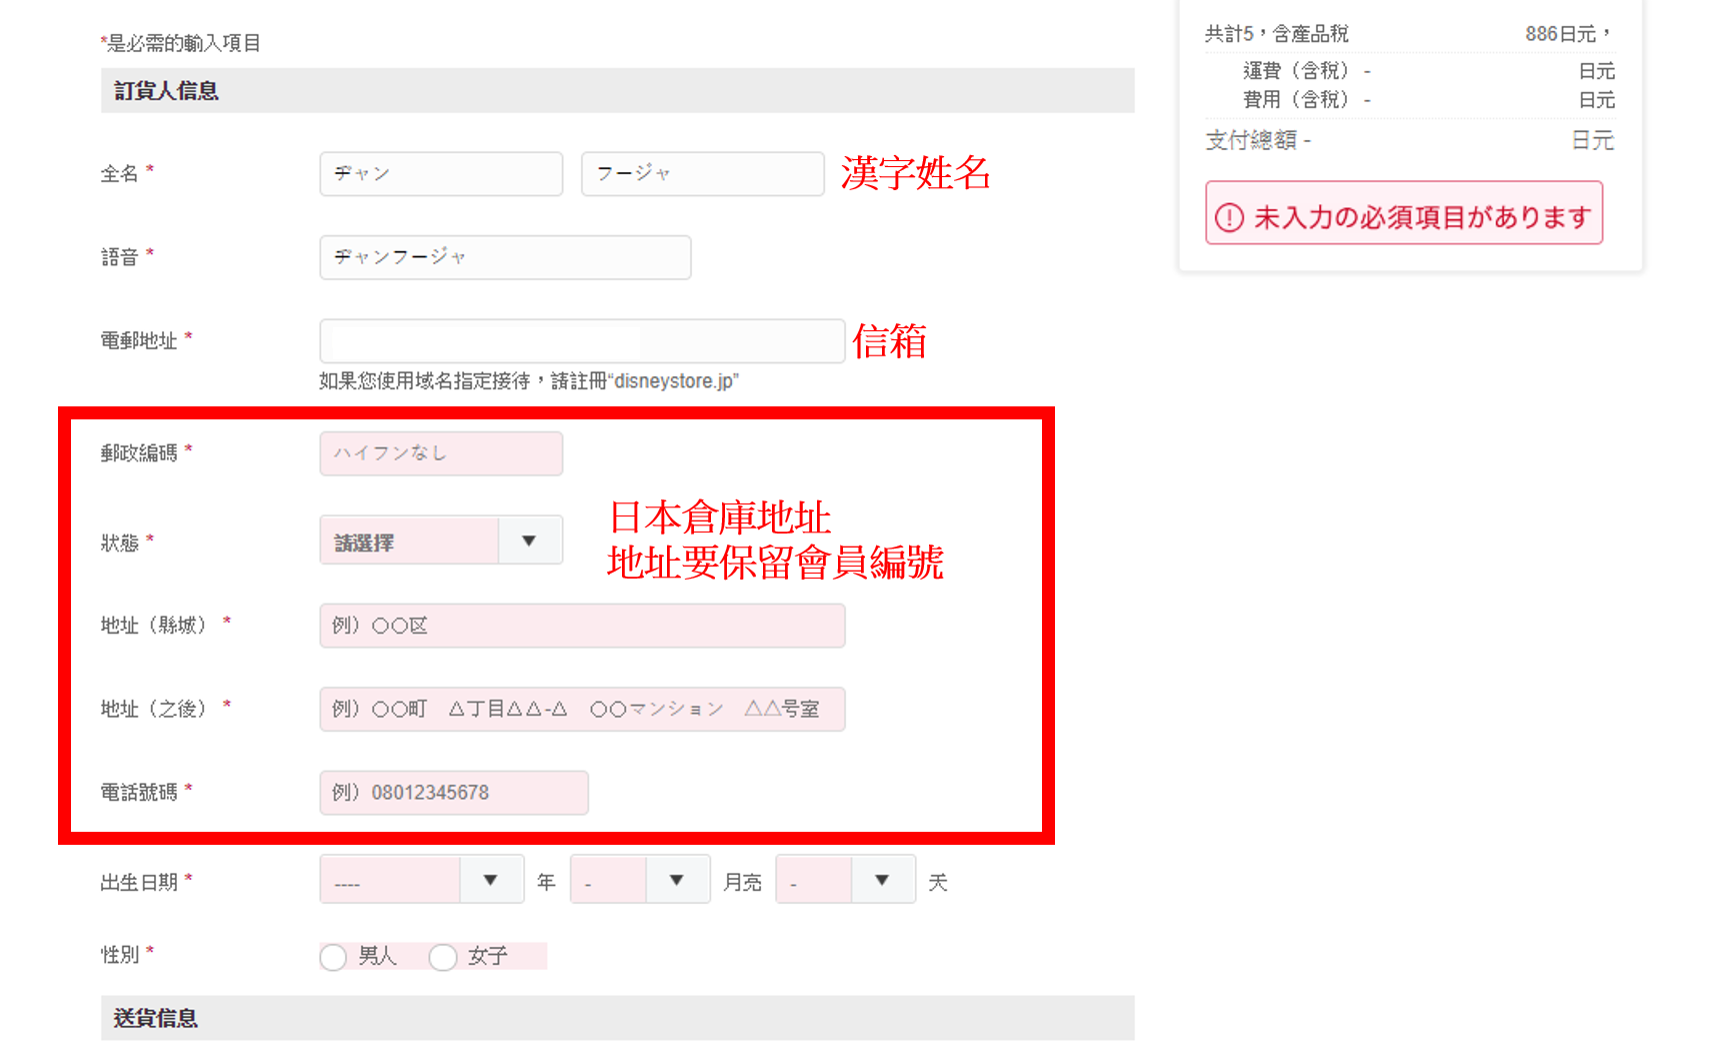Click the 支付總額 total payment row
This screenshot has height=1043, width=1734.
pyautogui.click(x=1408, y=141)
